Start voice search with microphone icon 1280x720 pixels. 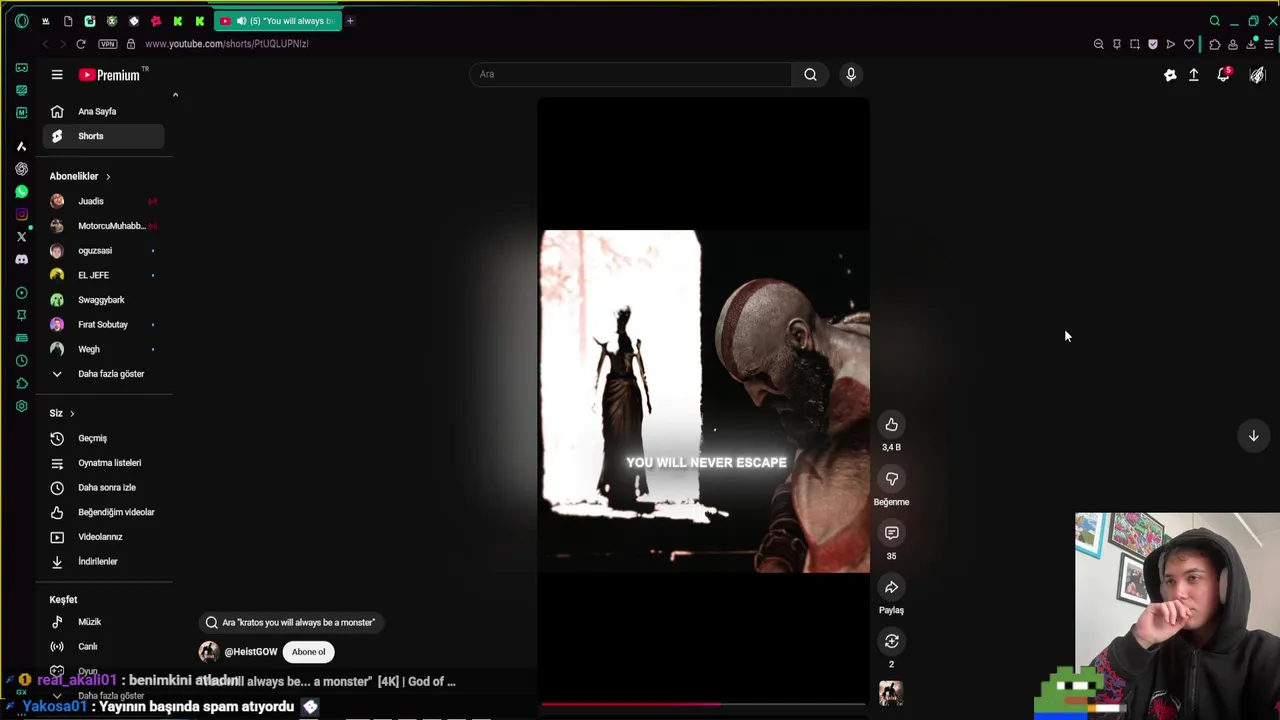pos(851,74)
